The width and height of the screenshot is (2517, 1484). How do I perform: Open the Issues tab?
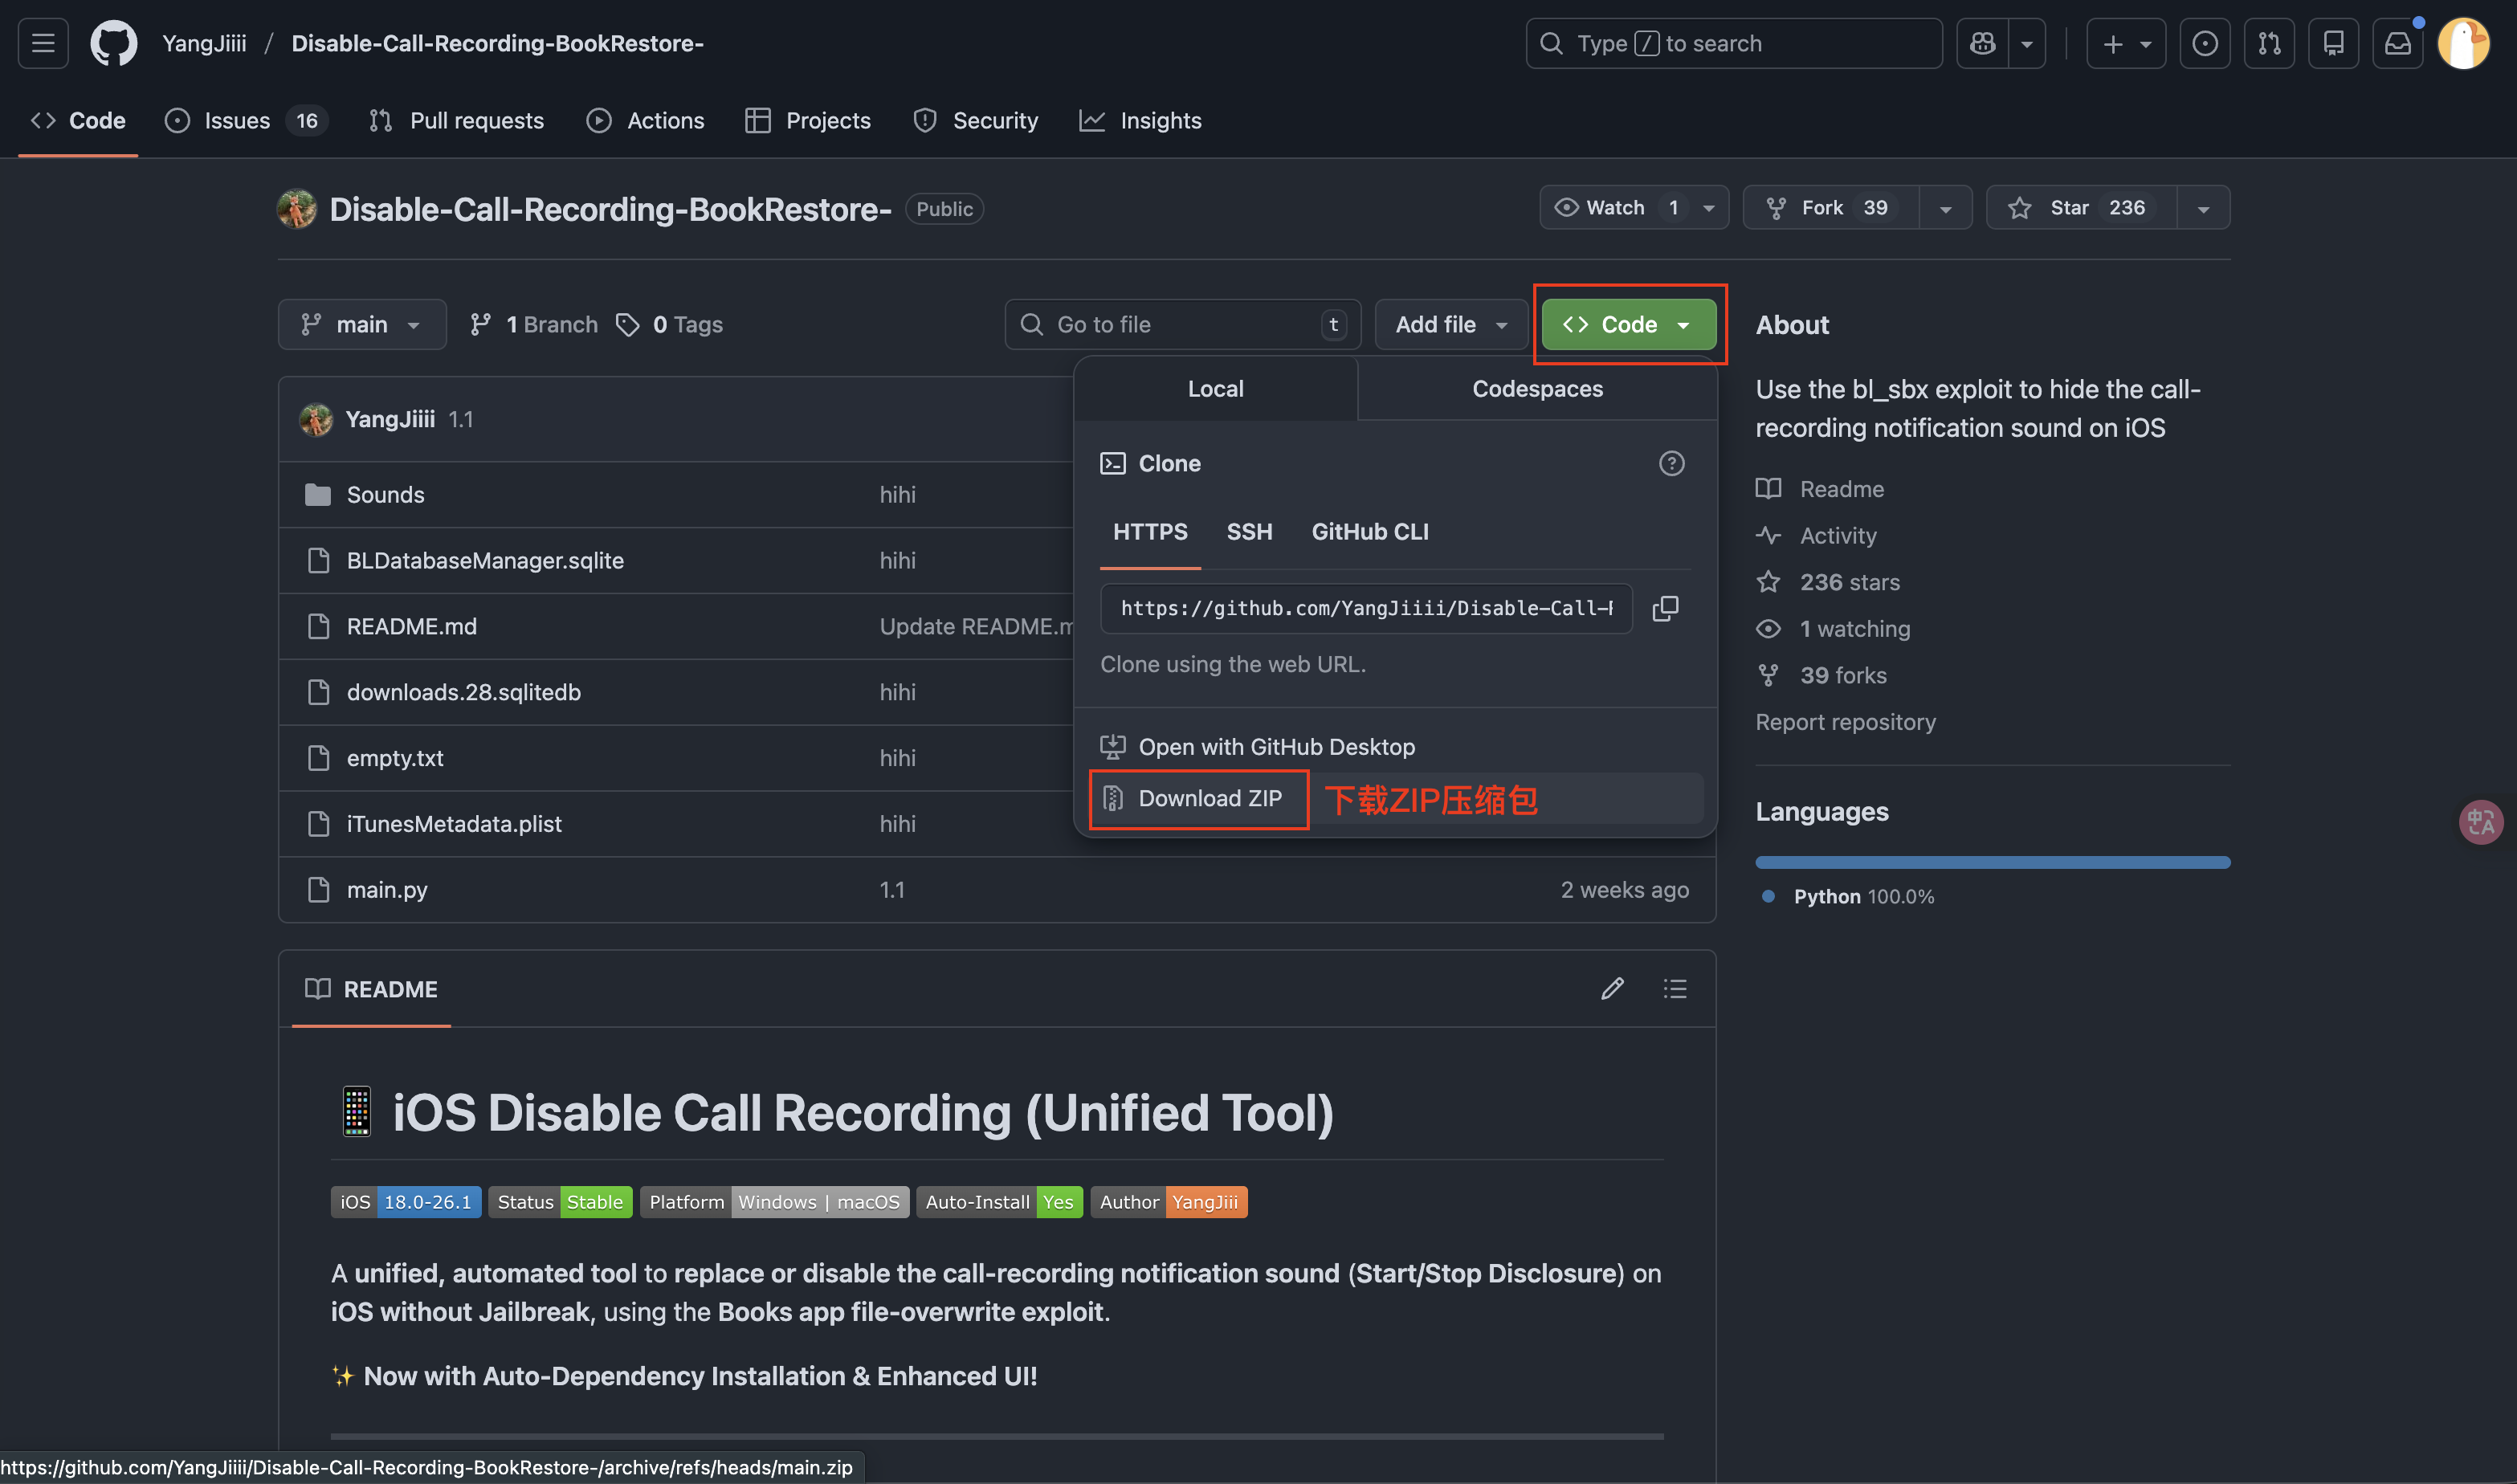tap(237, 120)
